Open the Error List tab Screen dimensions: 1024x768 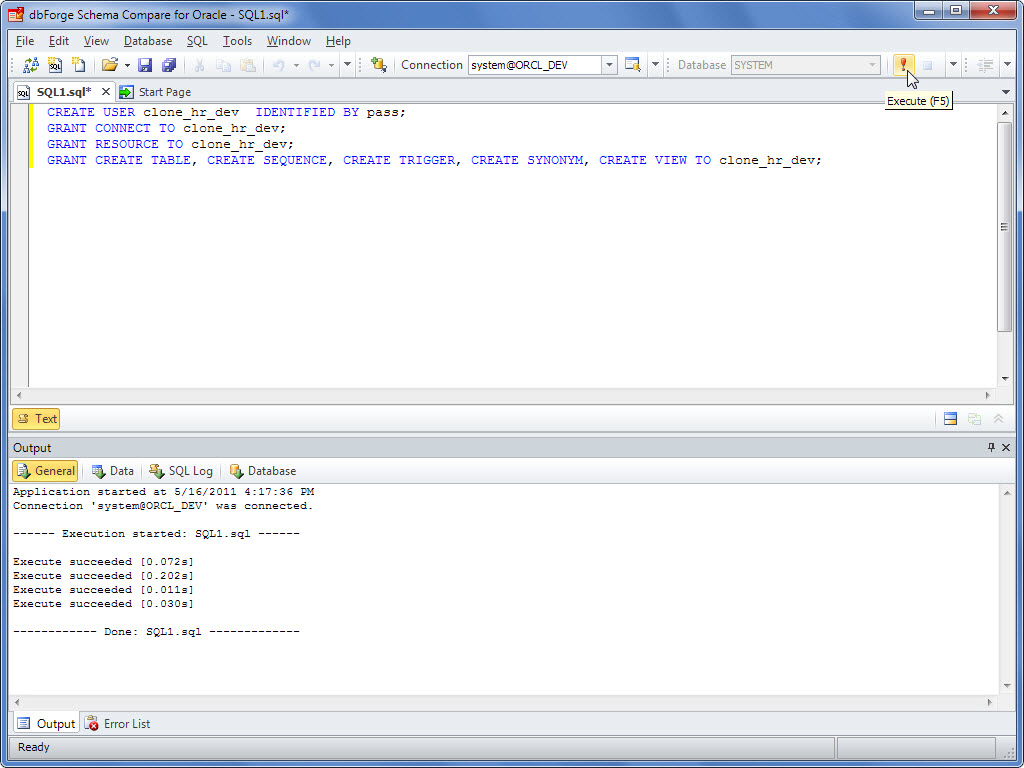(x=117, y=723)
